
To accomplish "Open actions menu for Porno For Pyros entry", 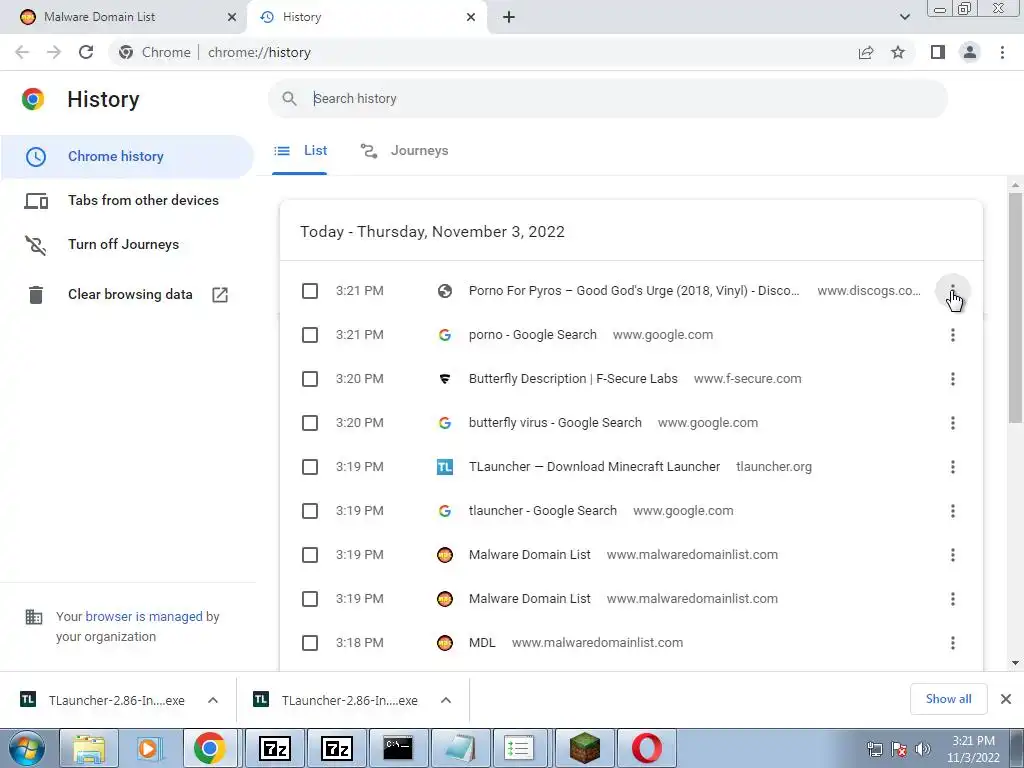I will click(x=953, y=291).
